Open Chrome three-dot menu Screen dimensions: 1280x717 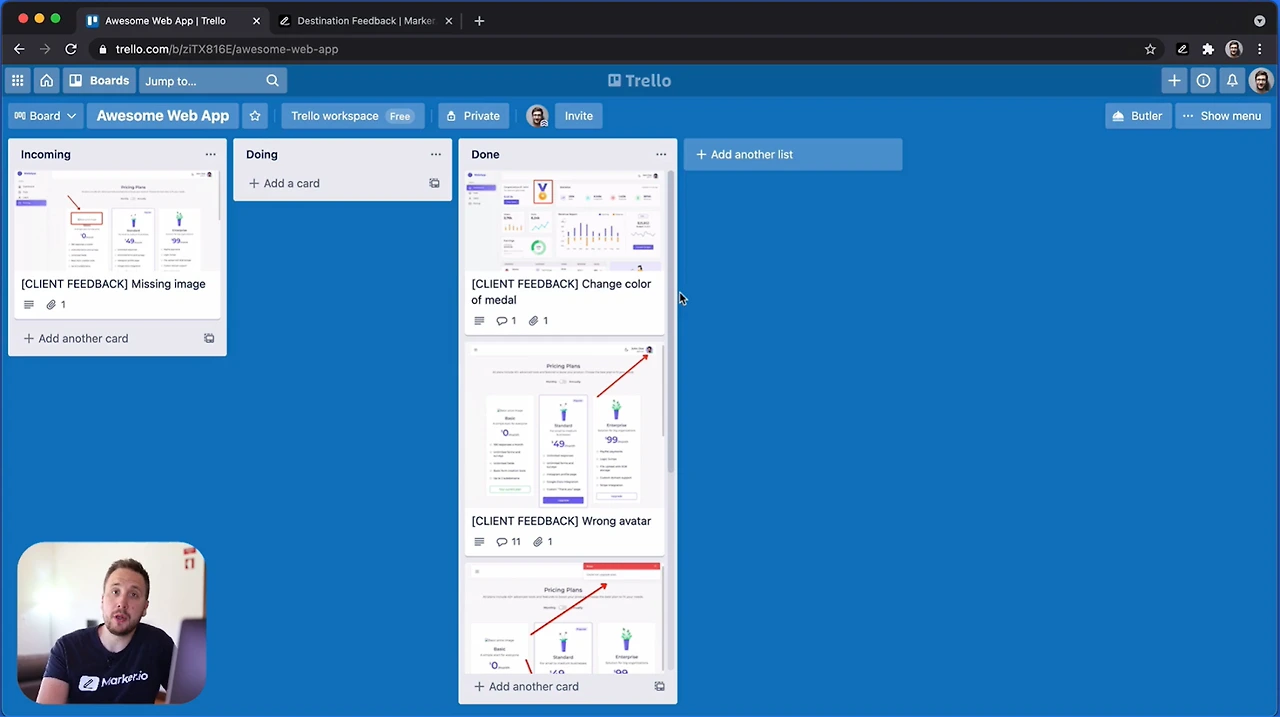1260,49
